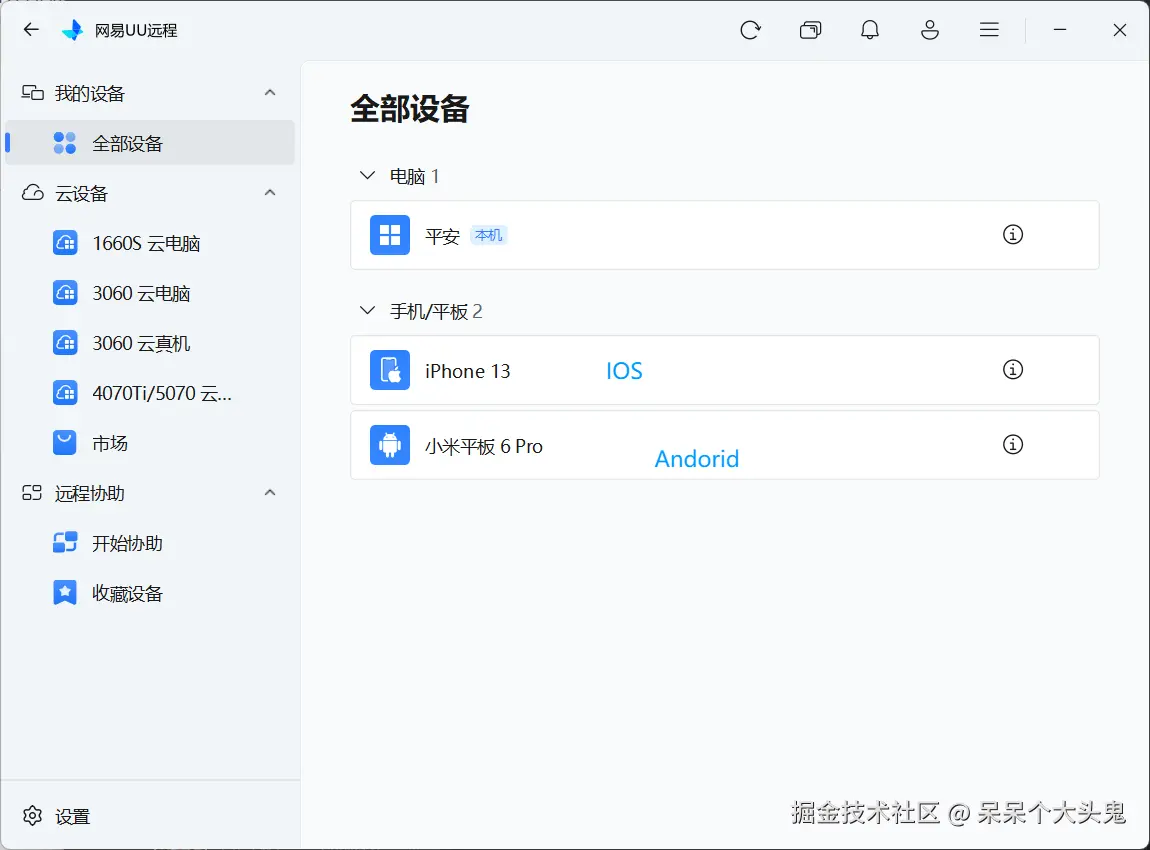Close the UU Remote window

click(x=1120, y=30)
